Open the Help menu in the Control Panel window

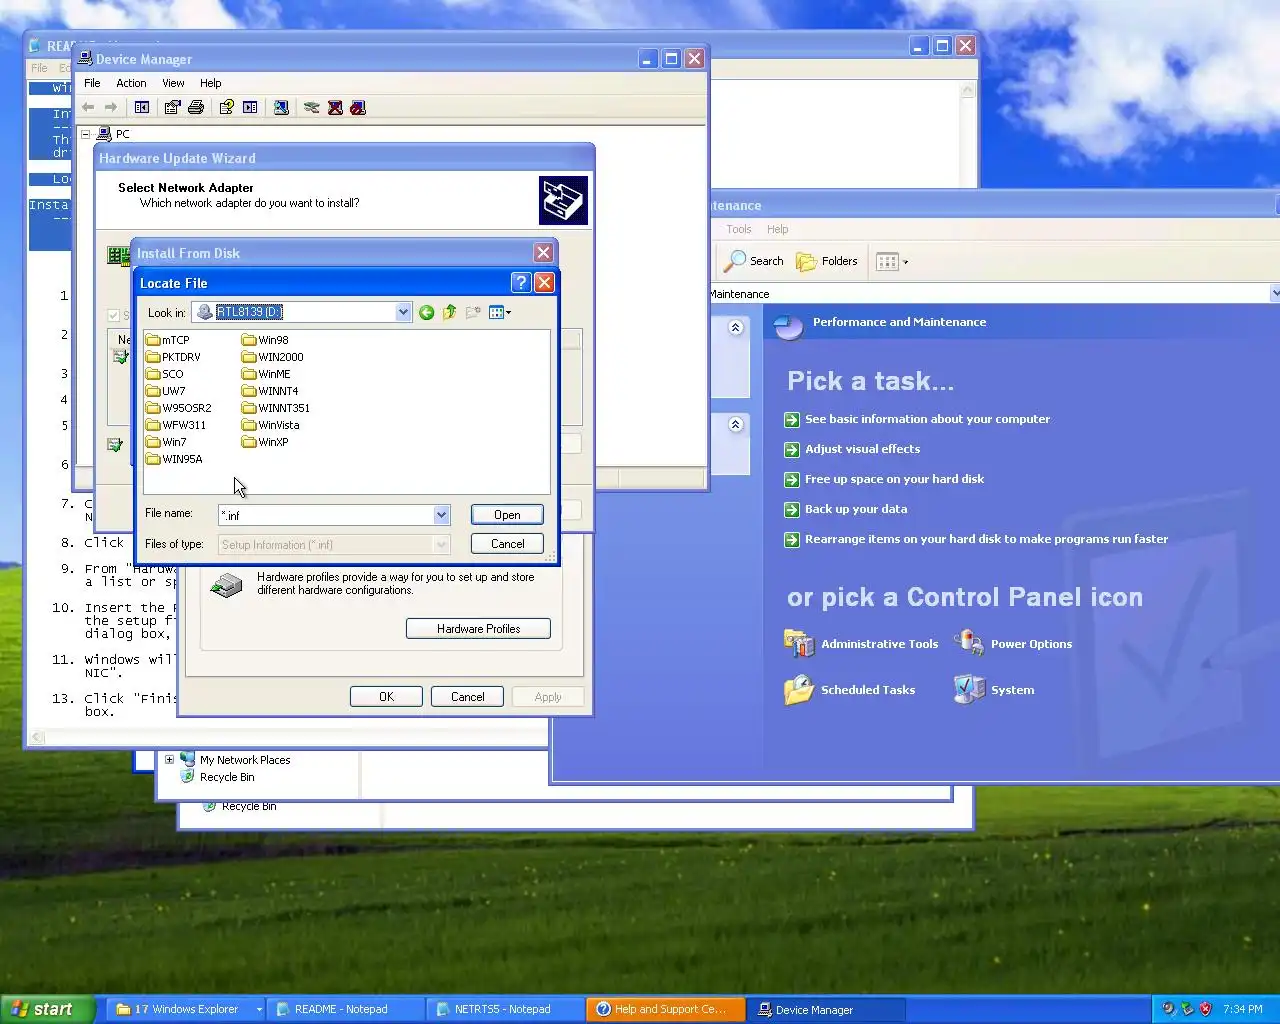click(777, 229)
